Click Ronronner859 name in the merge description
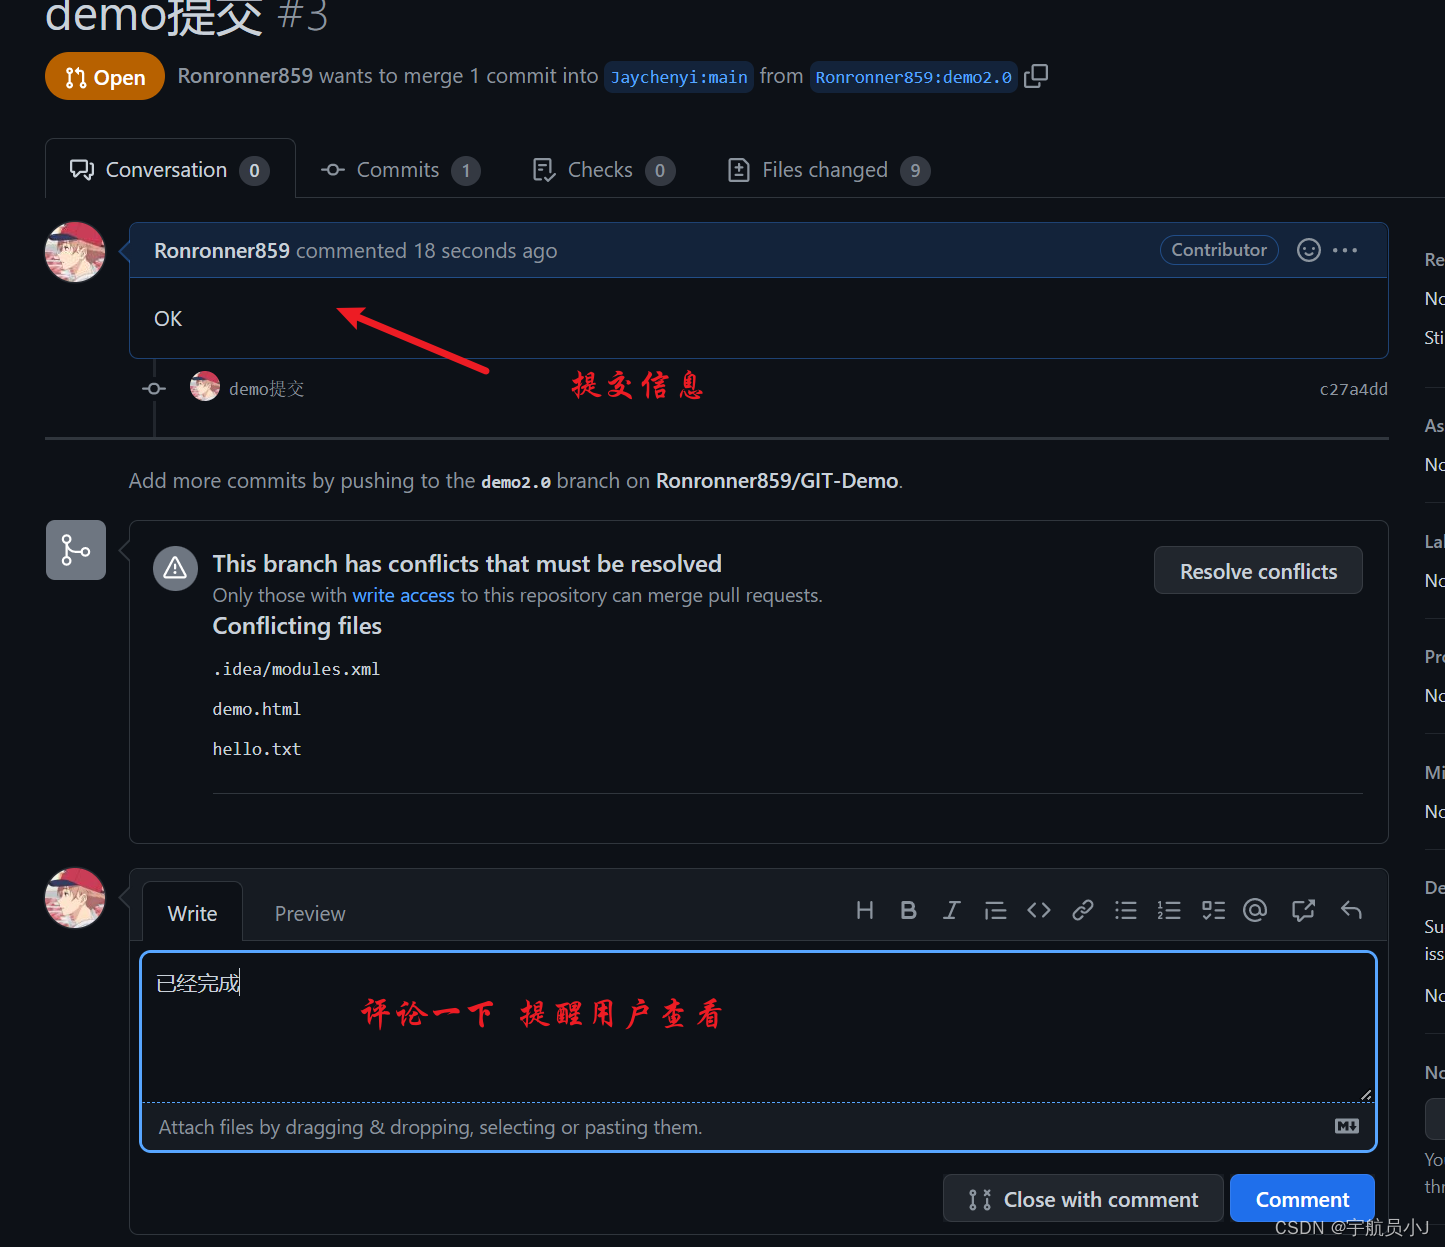 (245, 76)
